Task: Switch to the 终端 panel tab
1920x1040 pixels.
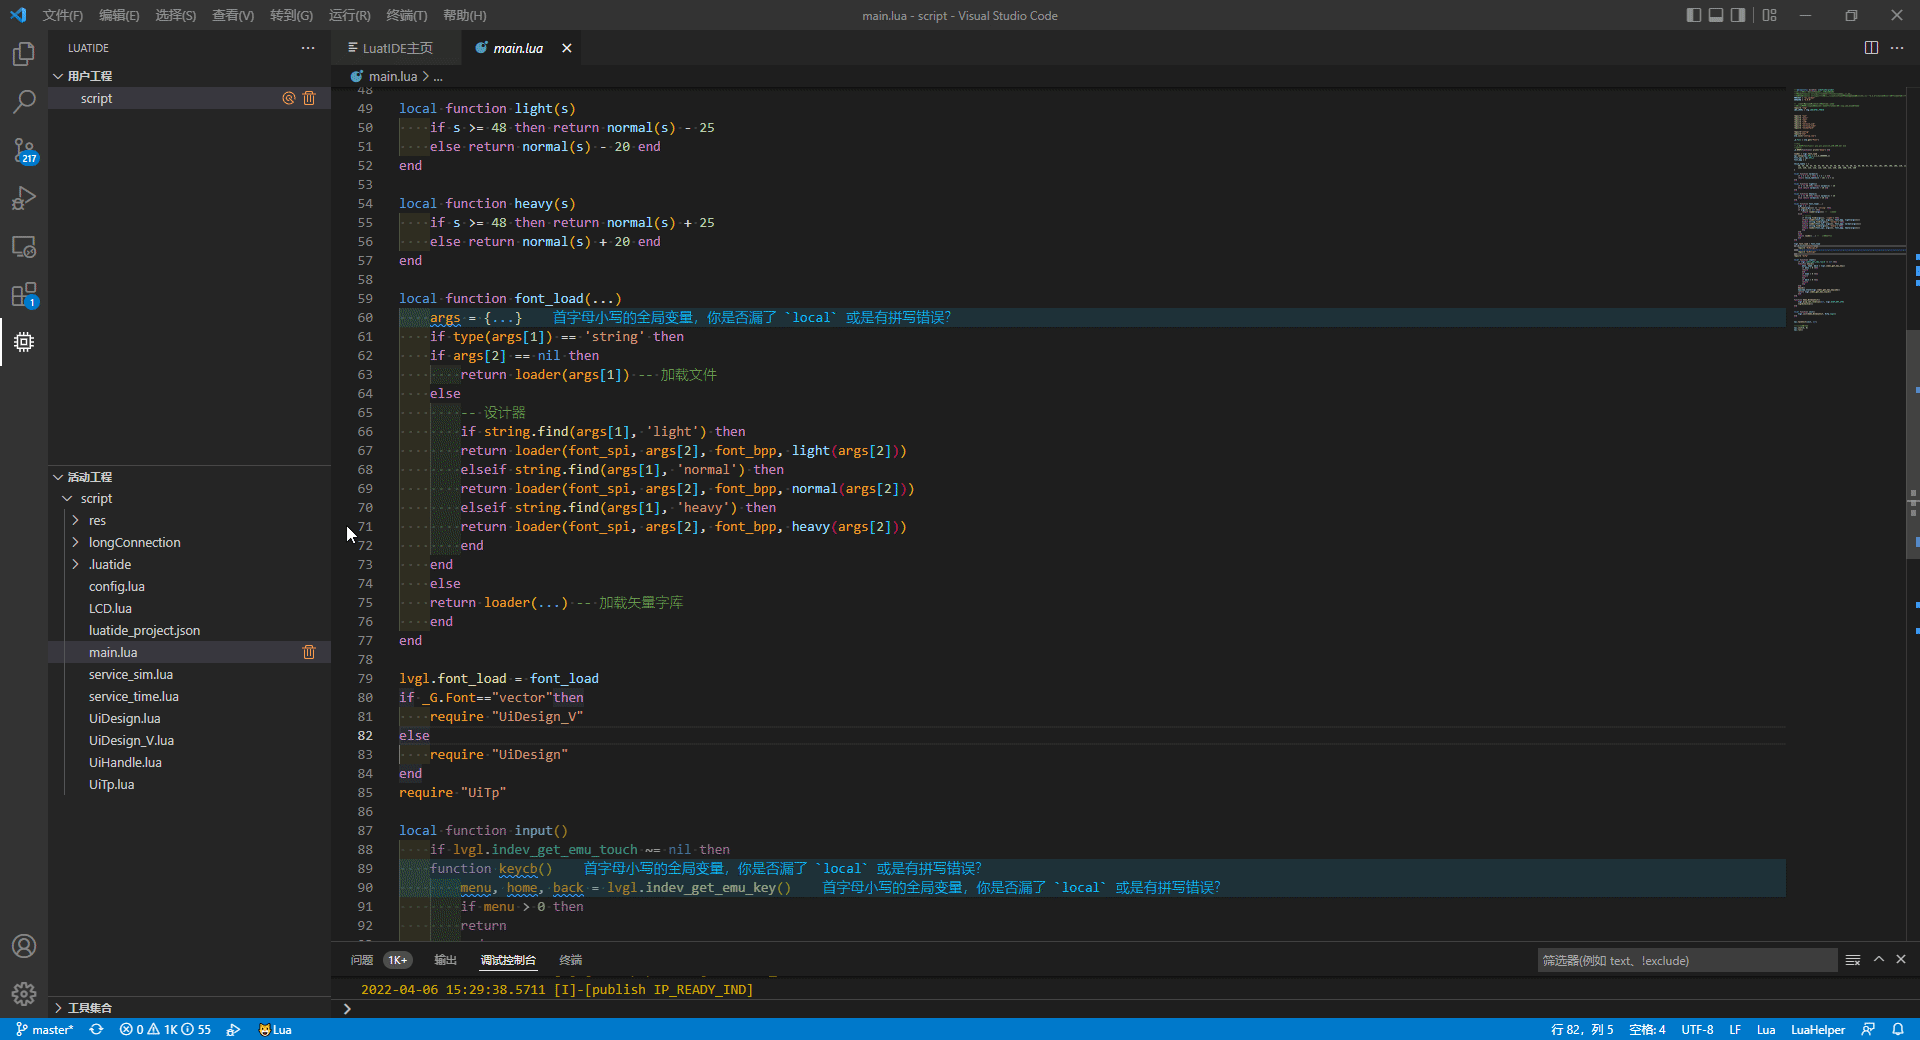Action: click(x=570, y=960)
